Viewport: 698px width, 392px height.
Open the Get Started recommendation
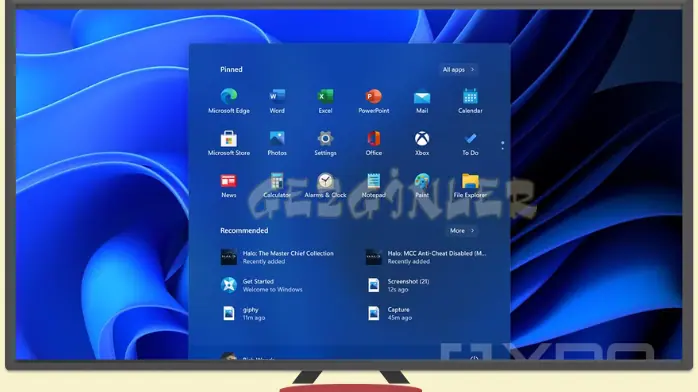(262, 285)
